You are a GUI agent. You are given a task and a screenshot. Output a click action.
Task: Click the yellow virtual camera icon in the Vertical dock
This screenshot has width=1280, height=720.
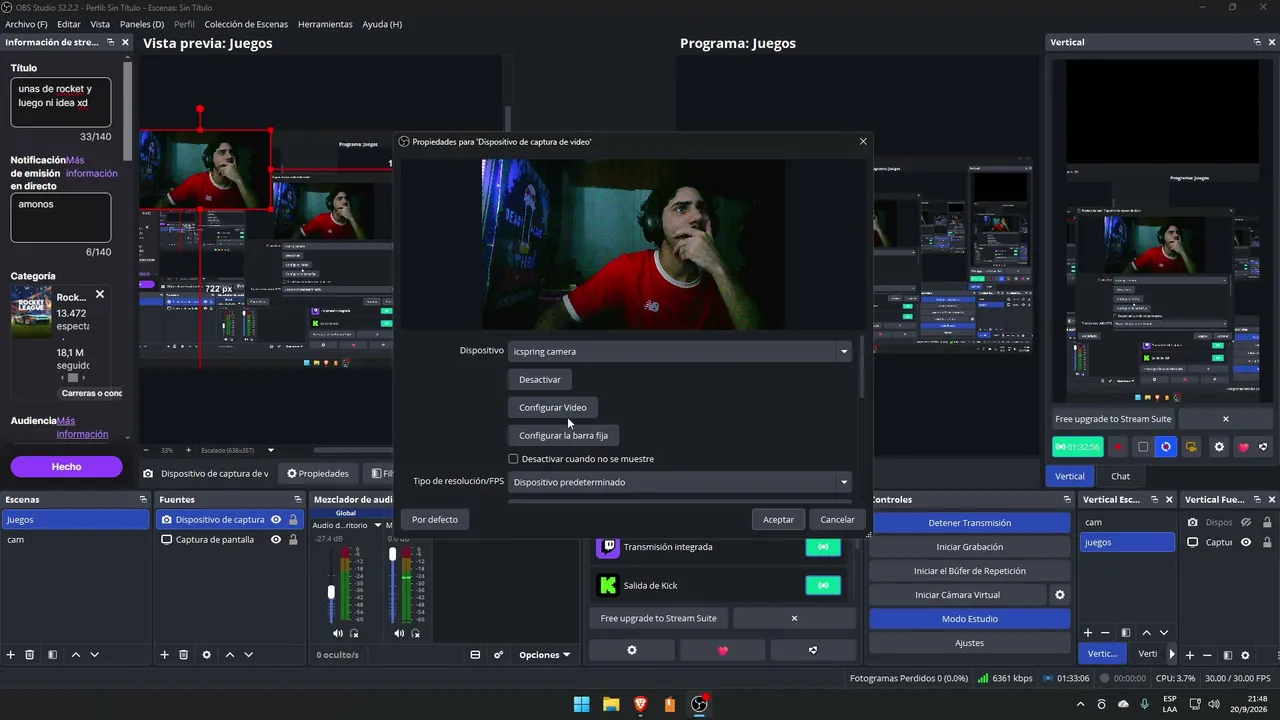point(1191,447)
